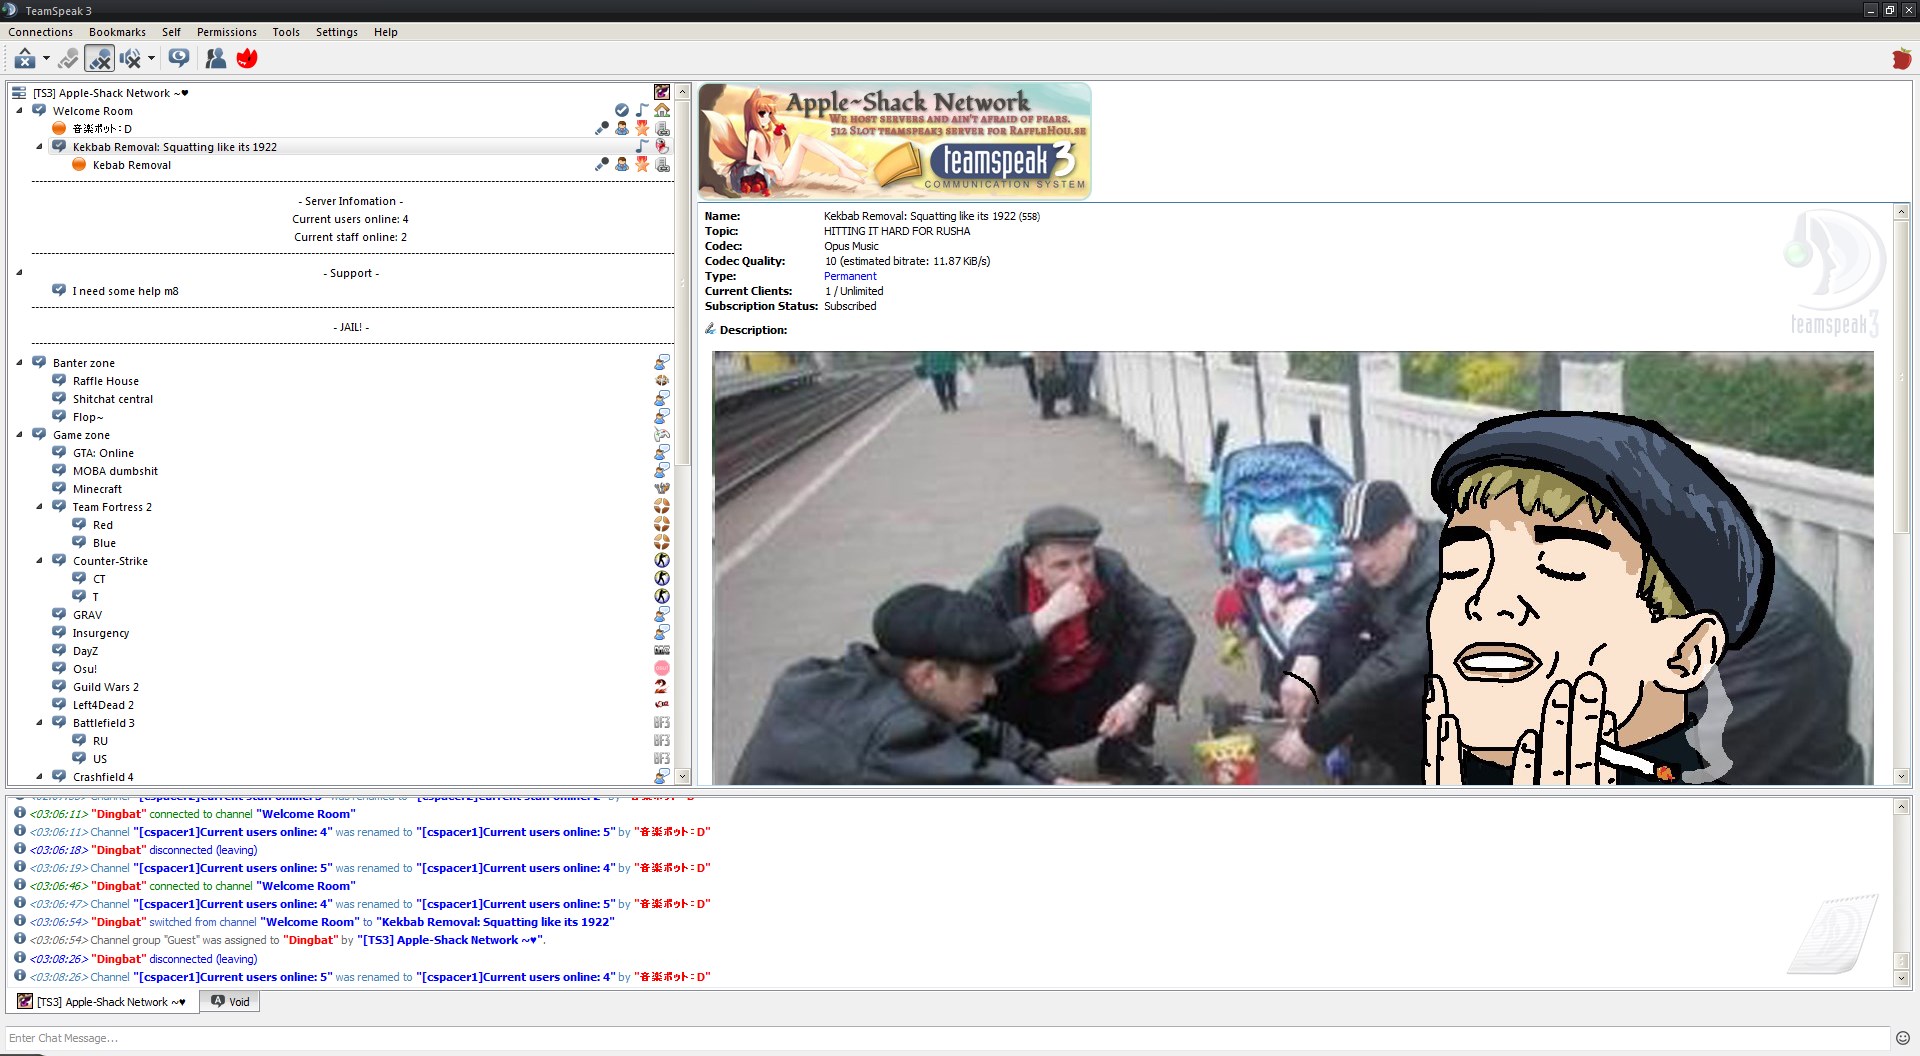Viewport: 1920px width, 1056px height.
Task: Collapse the Banter zone channel
Action: coord(19,363)
